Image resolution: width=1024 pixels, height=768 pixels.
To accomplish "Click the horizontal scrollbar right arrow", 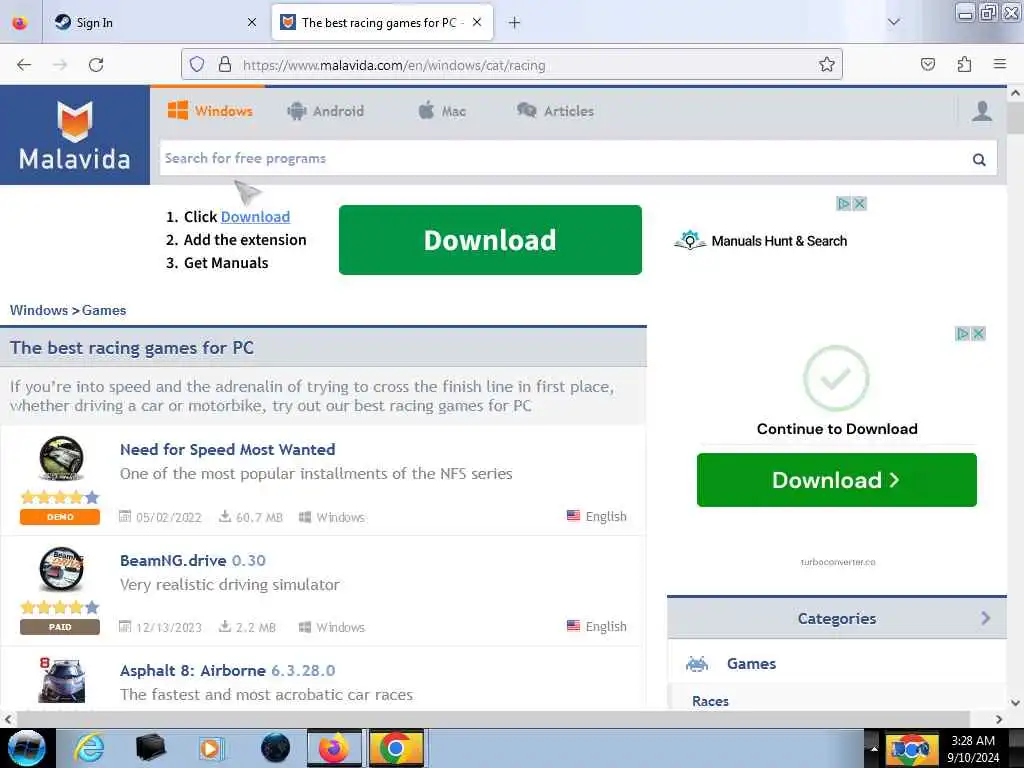I will pyautogui.click(x=999, y=719).
